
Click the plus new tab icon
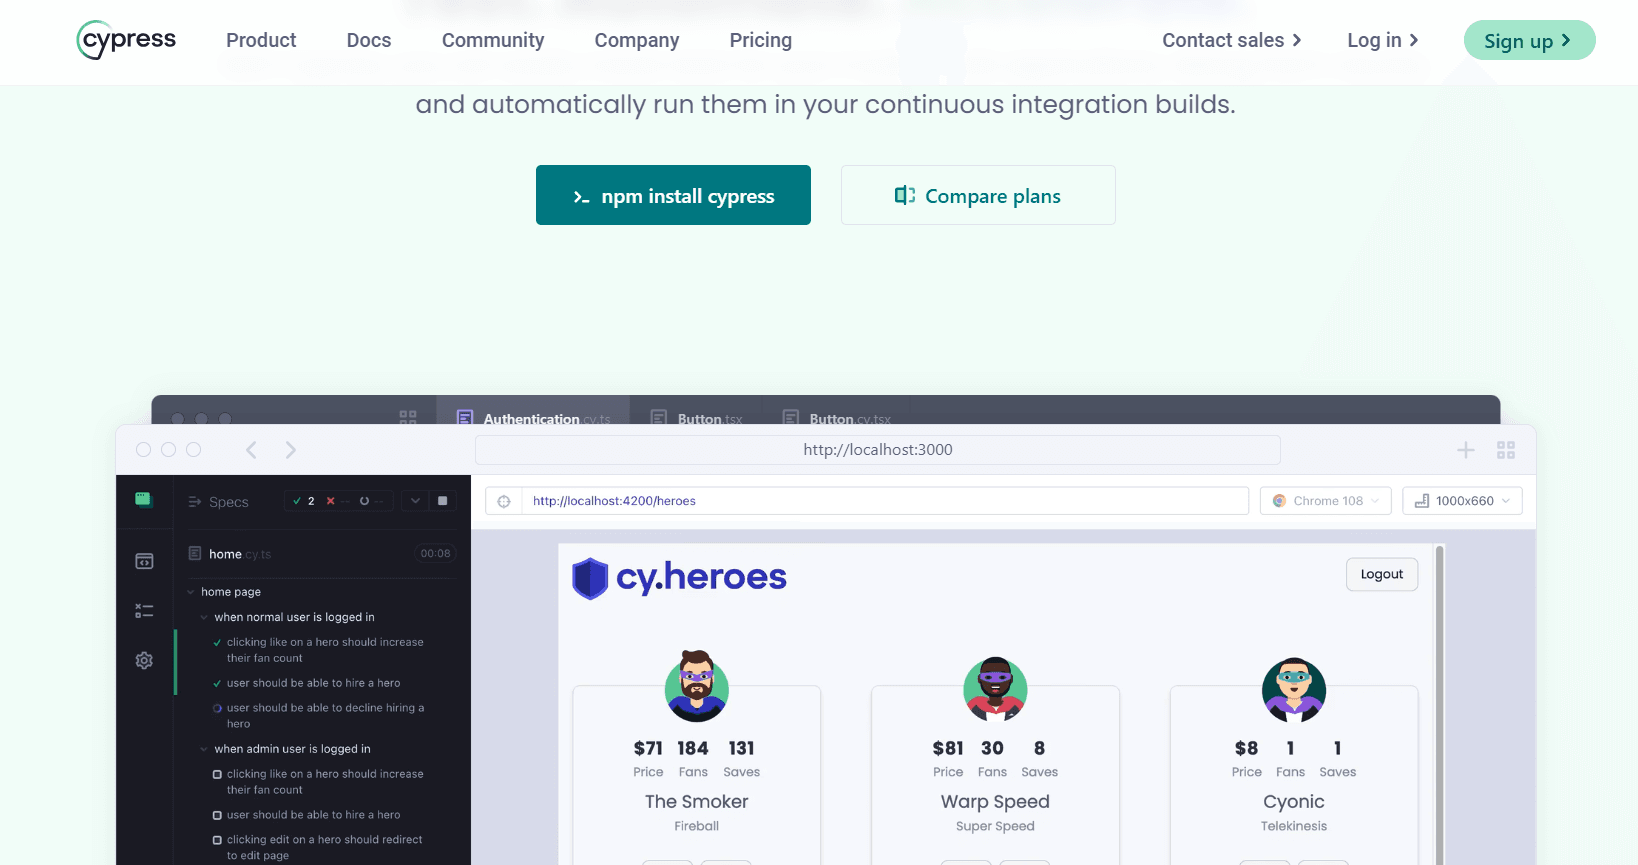tap(1465, 450)
